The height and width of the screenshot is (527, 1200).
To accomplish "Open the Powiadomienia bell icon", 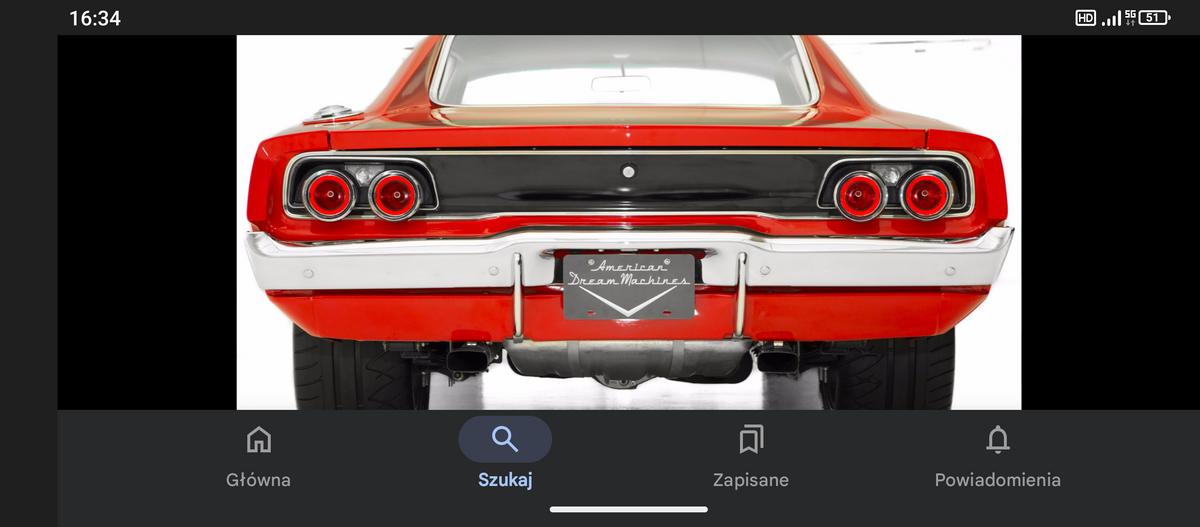I will click(998, 439).
